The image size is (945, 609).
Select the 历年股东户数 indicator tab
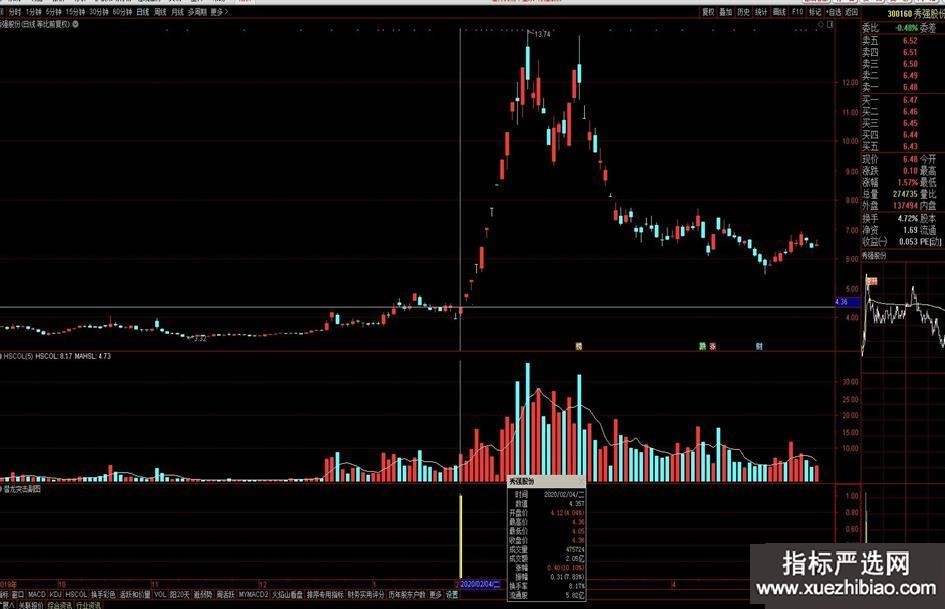407,595
